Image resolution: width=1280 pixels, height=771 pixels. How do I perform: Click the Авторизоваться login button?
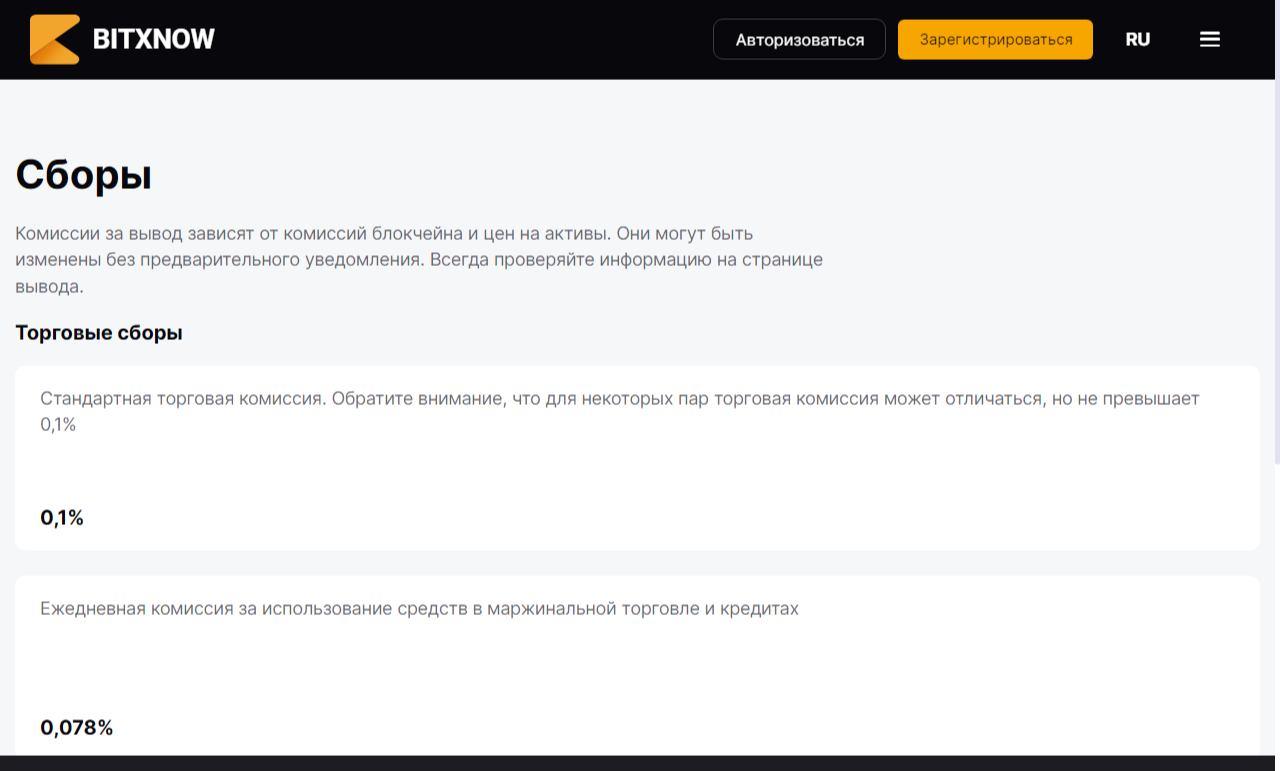coord(799,40)
